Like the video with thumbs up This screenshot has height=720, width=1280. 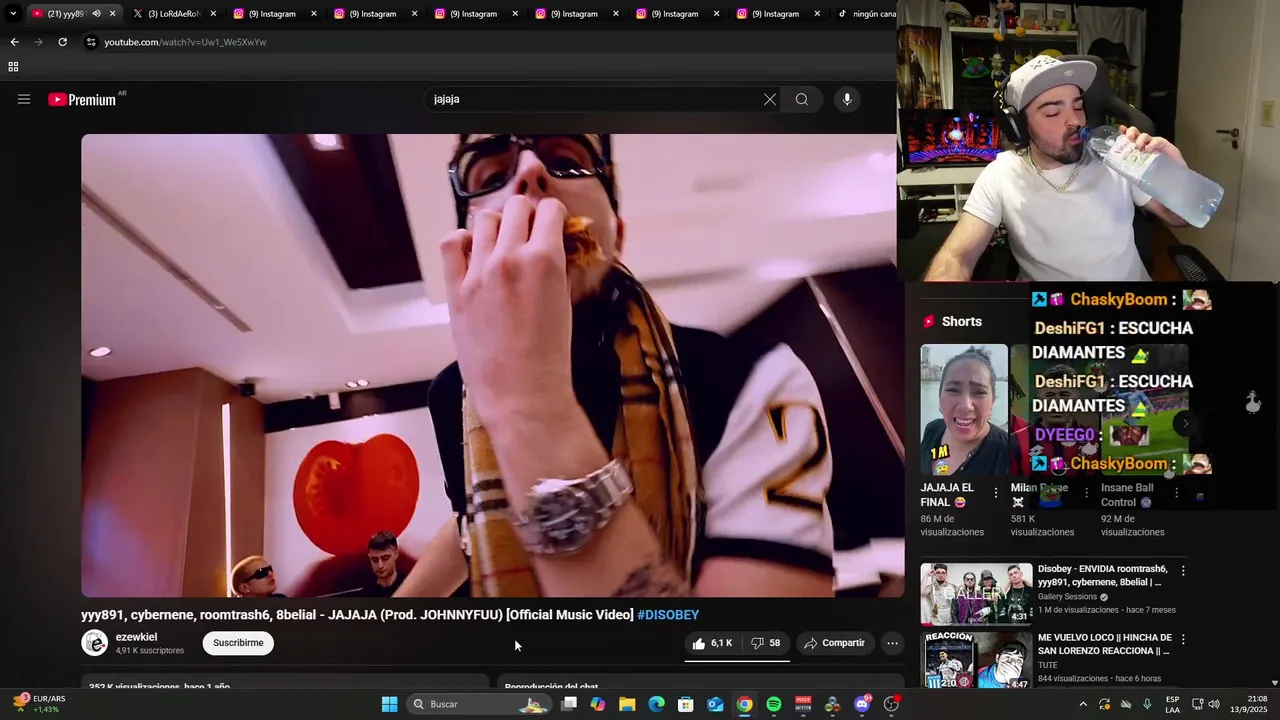pyautogui.click(x=712, y=643)
